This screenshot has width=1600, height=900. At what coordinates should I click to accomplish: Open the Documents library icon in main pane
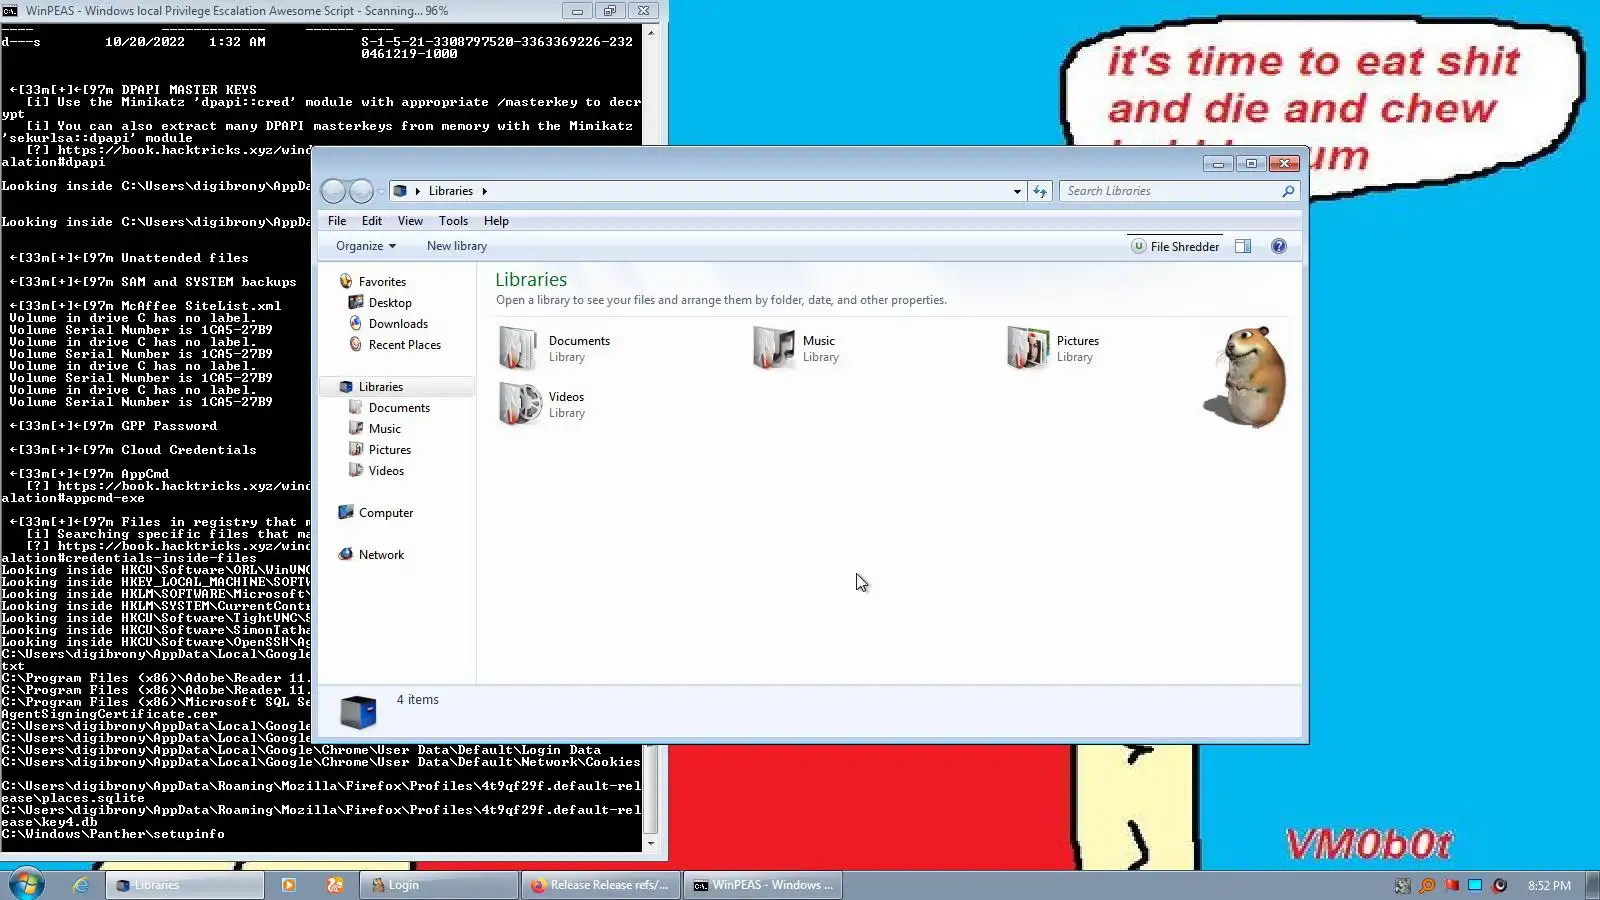coord(518,348)
